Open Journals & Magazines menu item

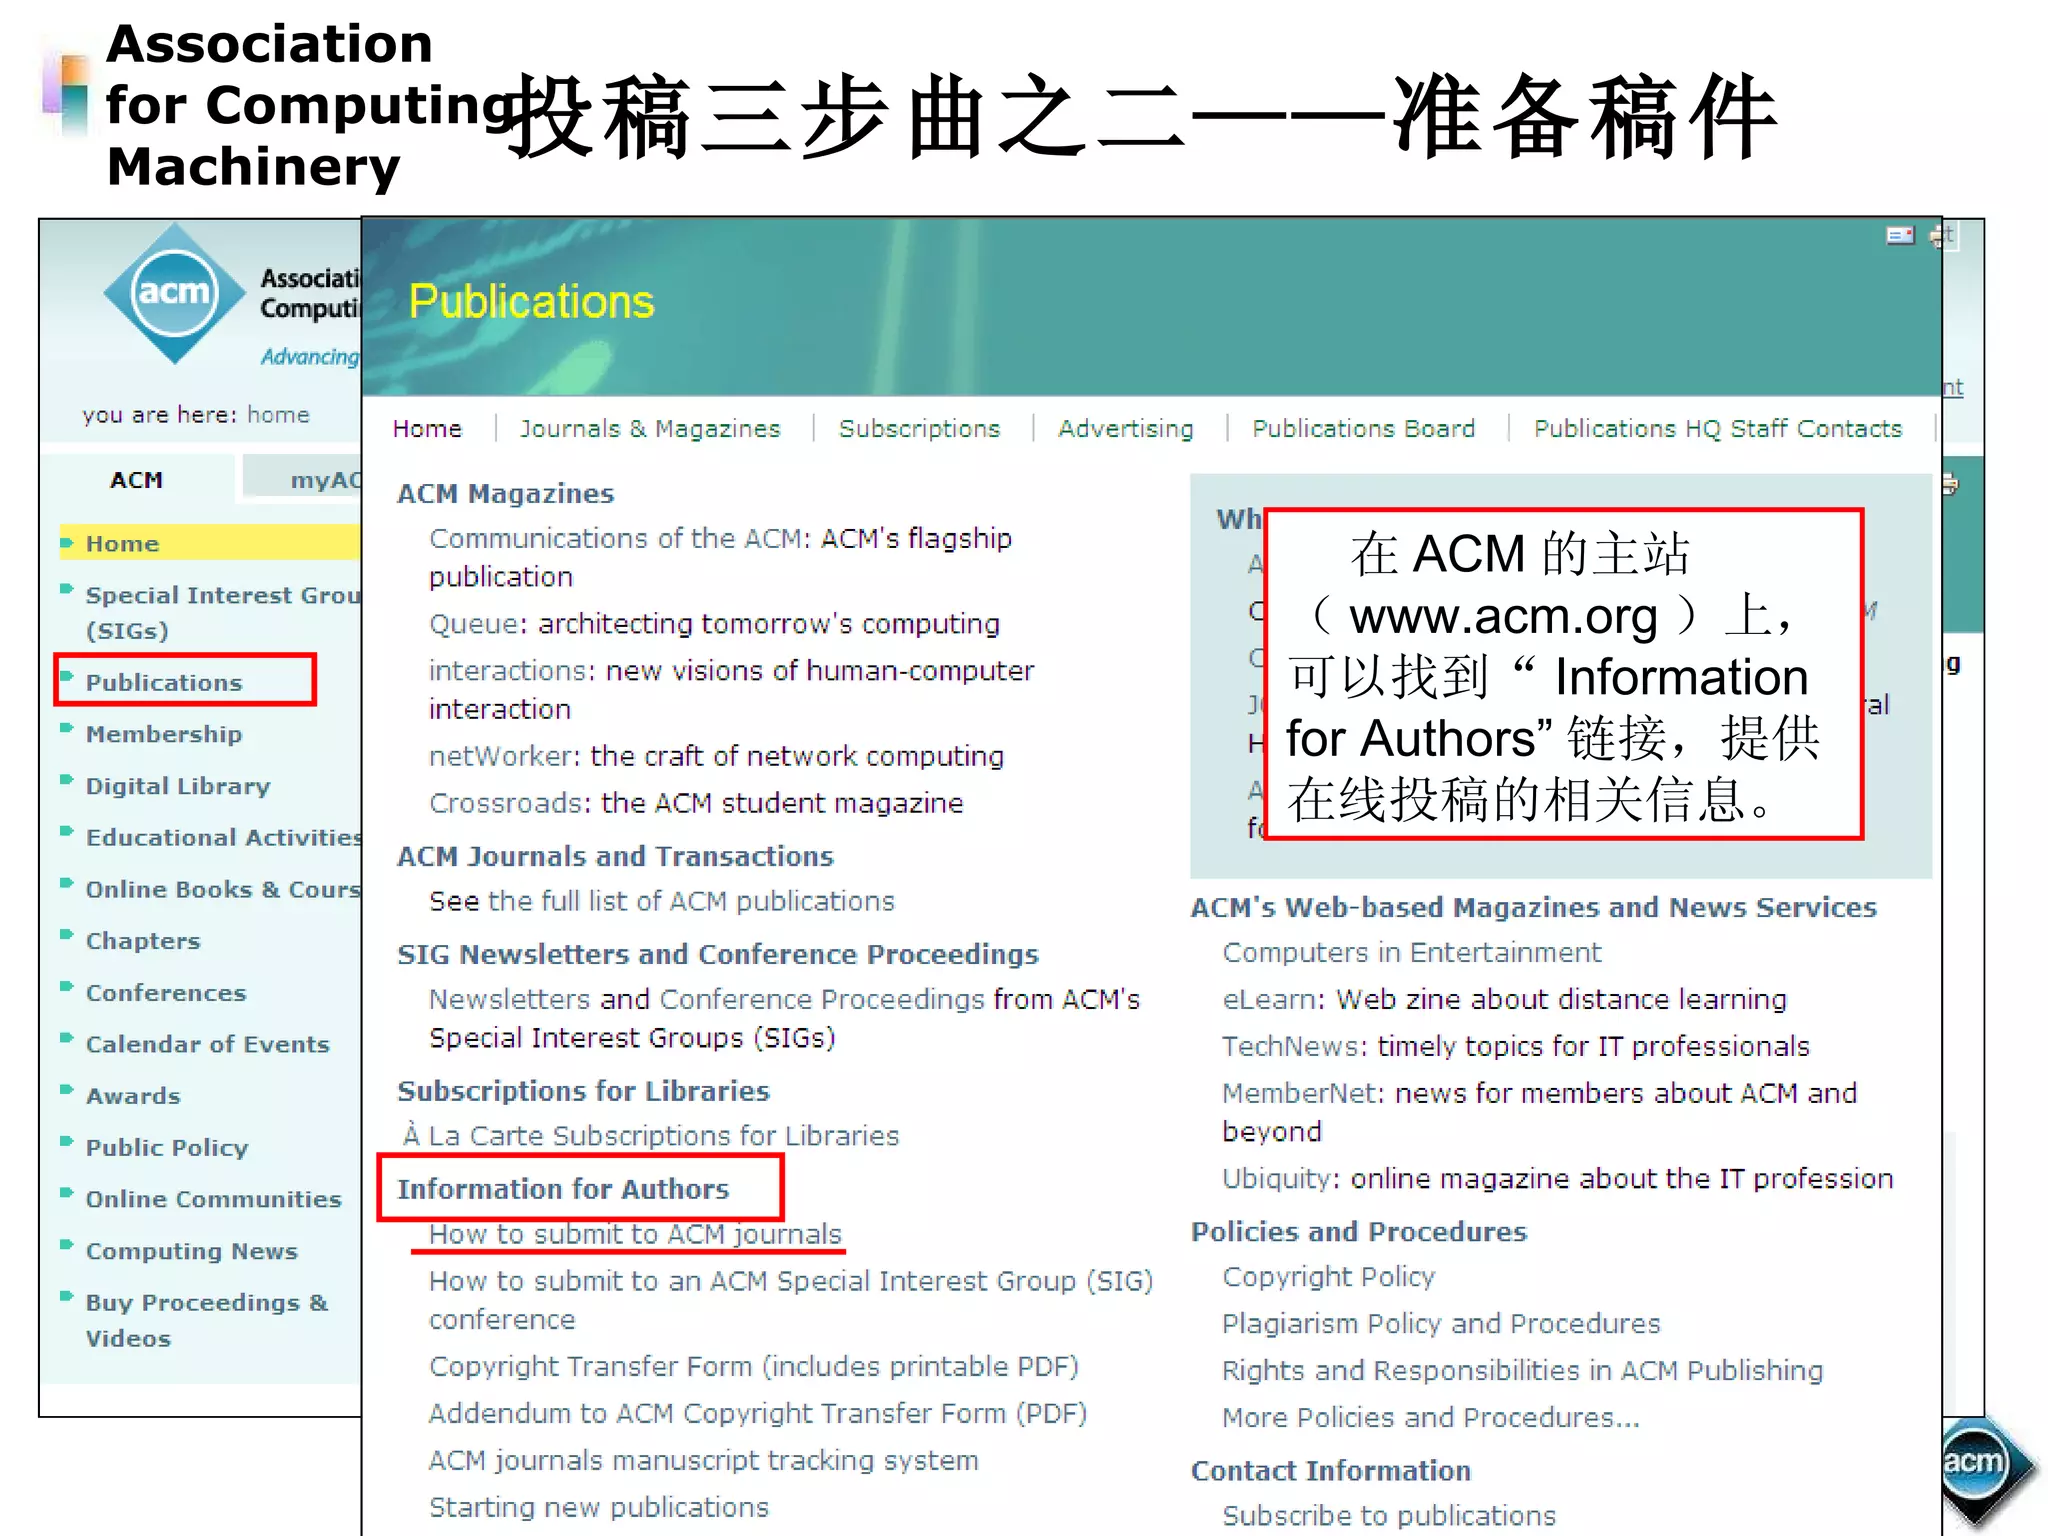(x=650, y=429)
